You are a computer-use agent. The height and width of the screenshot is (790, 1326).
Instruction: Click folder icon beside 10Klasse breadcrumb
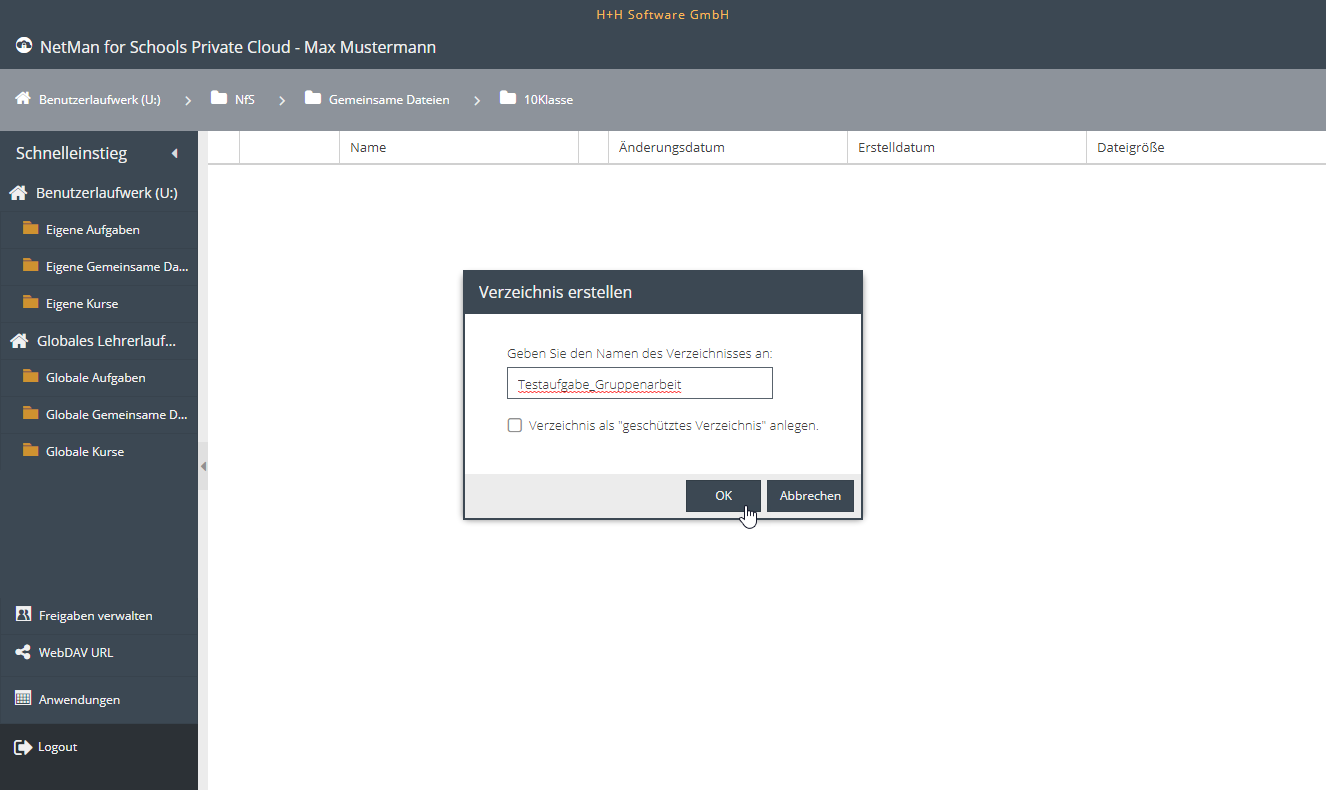[x=508, y=98]
